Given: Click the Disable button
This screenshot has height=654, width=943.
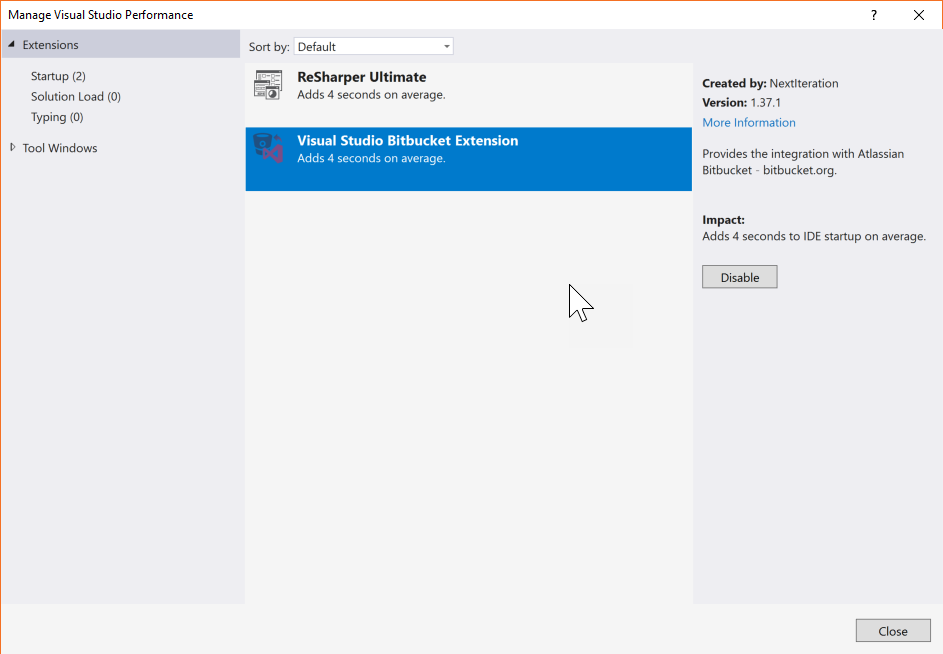Looking at the screenshot, I should pyautogui.click(x=740, y=277).
